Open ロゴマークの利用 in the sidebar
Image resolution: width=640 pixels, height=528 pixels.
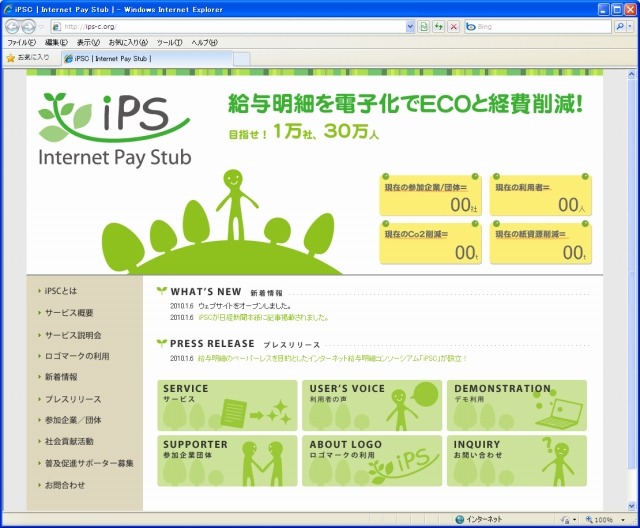[77, 356]
